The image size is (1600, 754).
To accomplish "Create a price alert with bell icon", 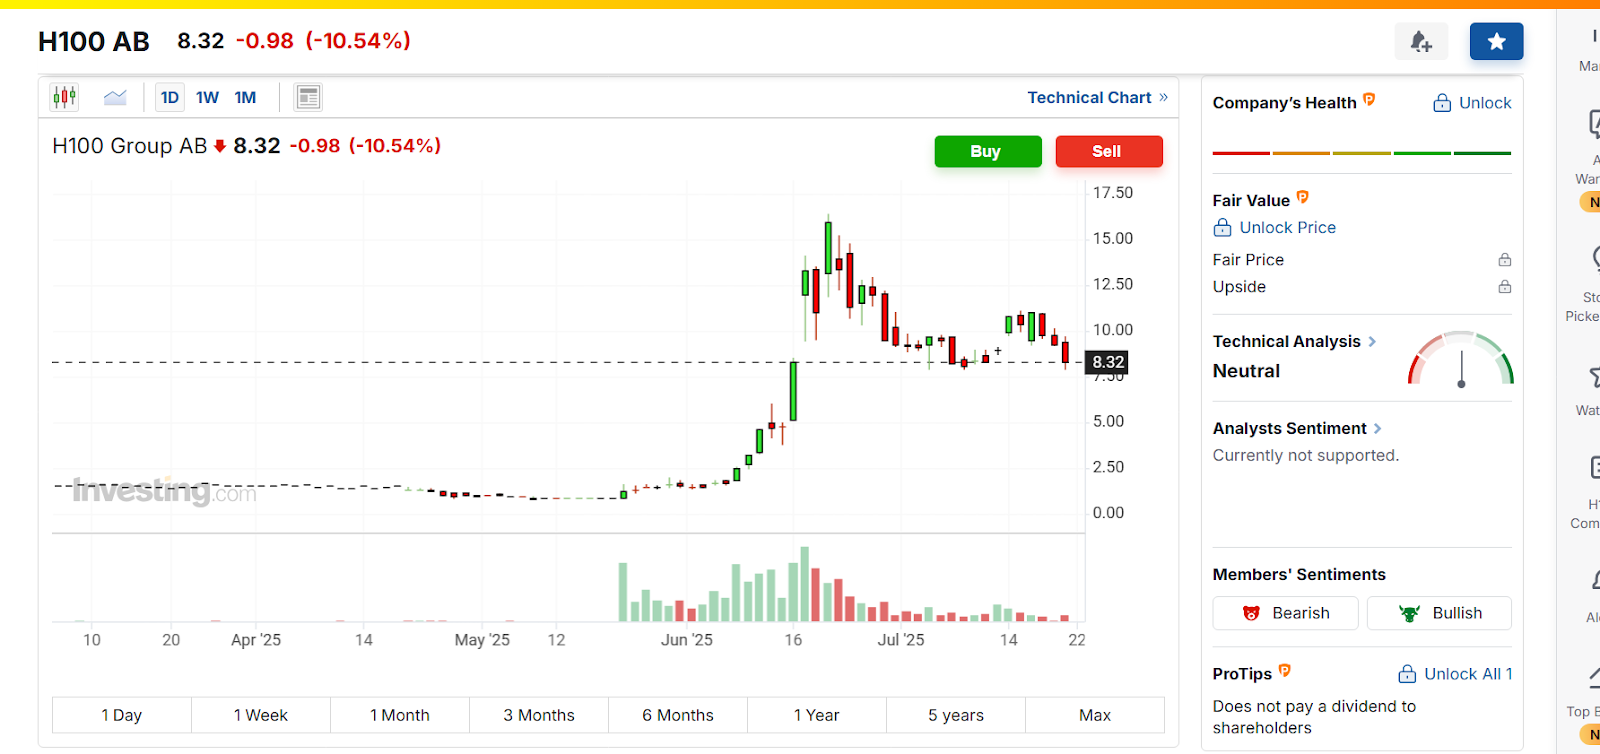I will click(1421, 41).
